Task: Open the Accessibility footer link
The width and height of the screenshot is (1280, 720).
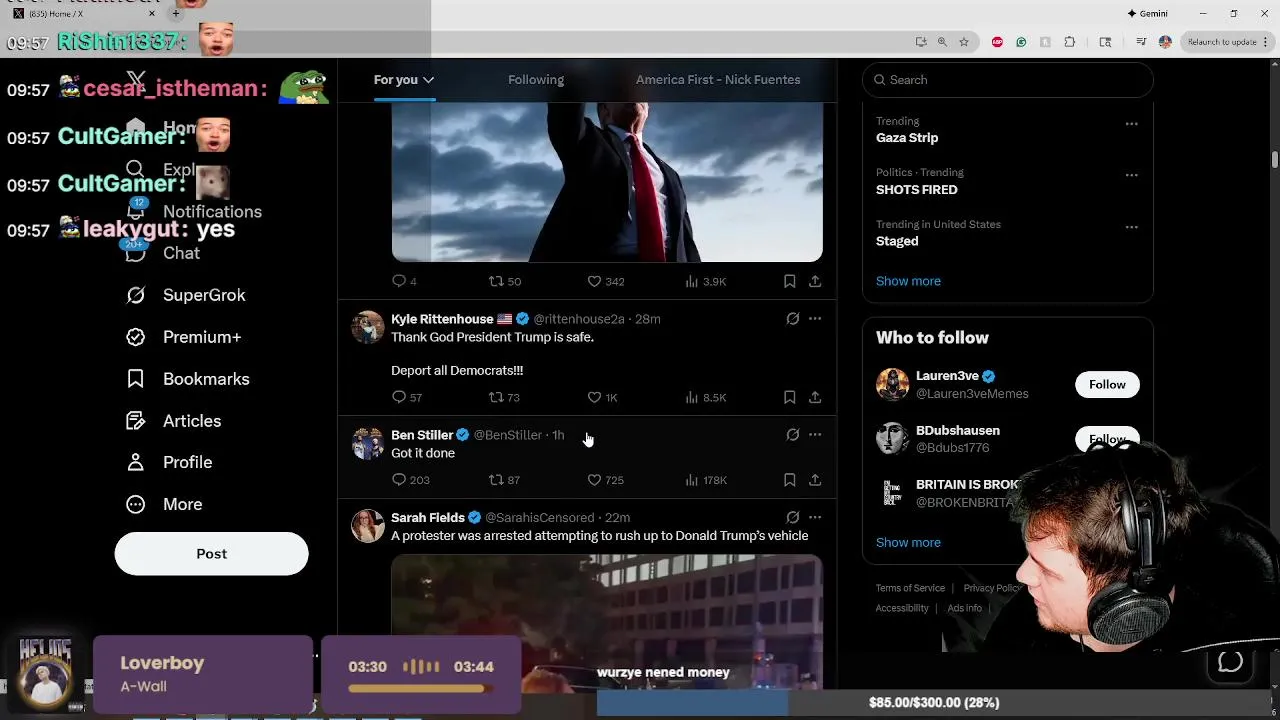Action: tap(902, 608)
